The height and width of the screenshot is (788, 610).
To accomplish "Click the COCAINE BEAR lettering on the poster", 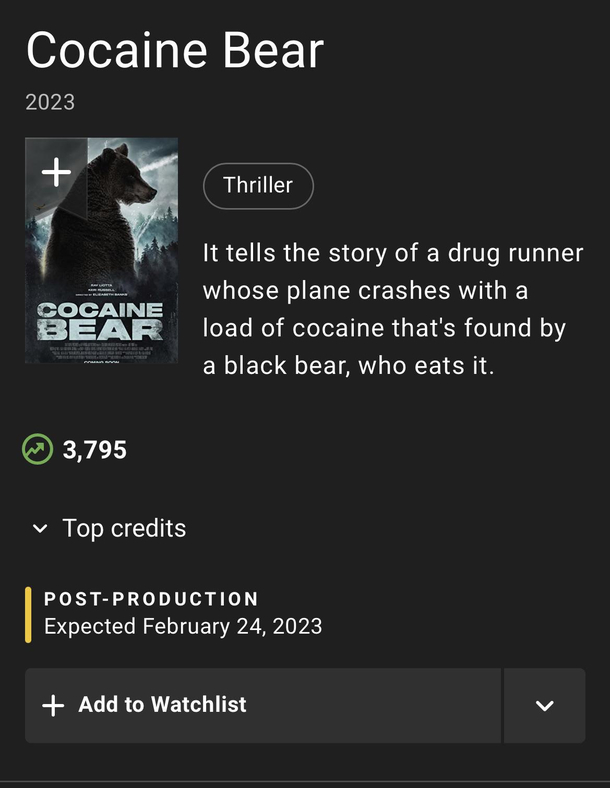I will pos(100,321).
